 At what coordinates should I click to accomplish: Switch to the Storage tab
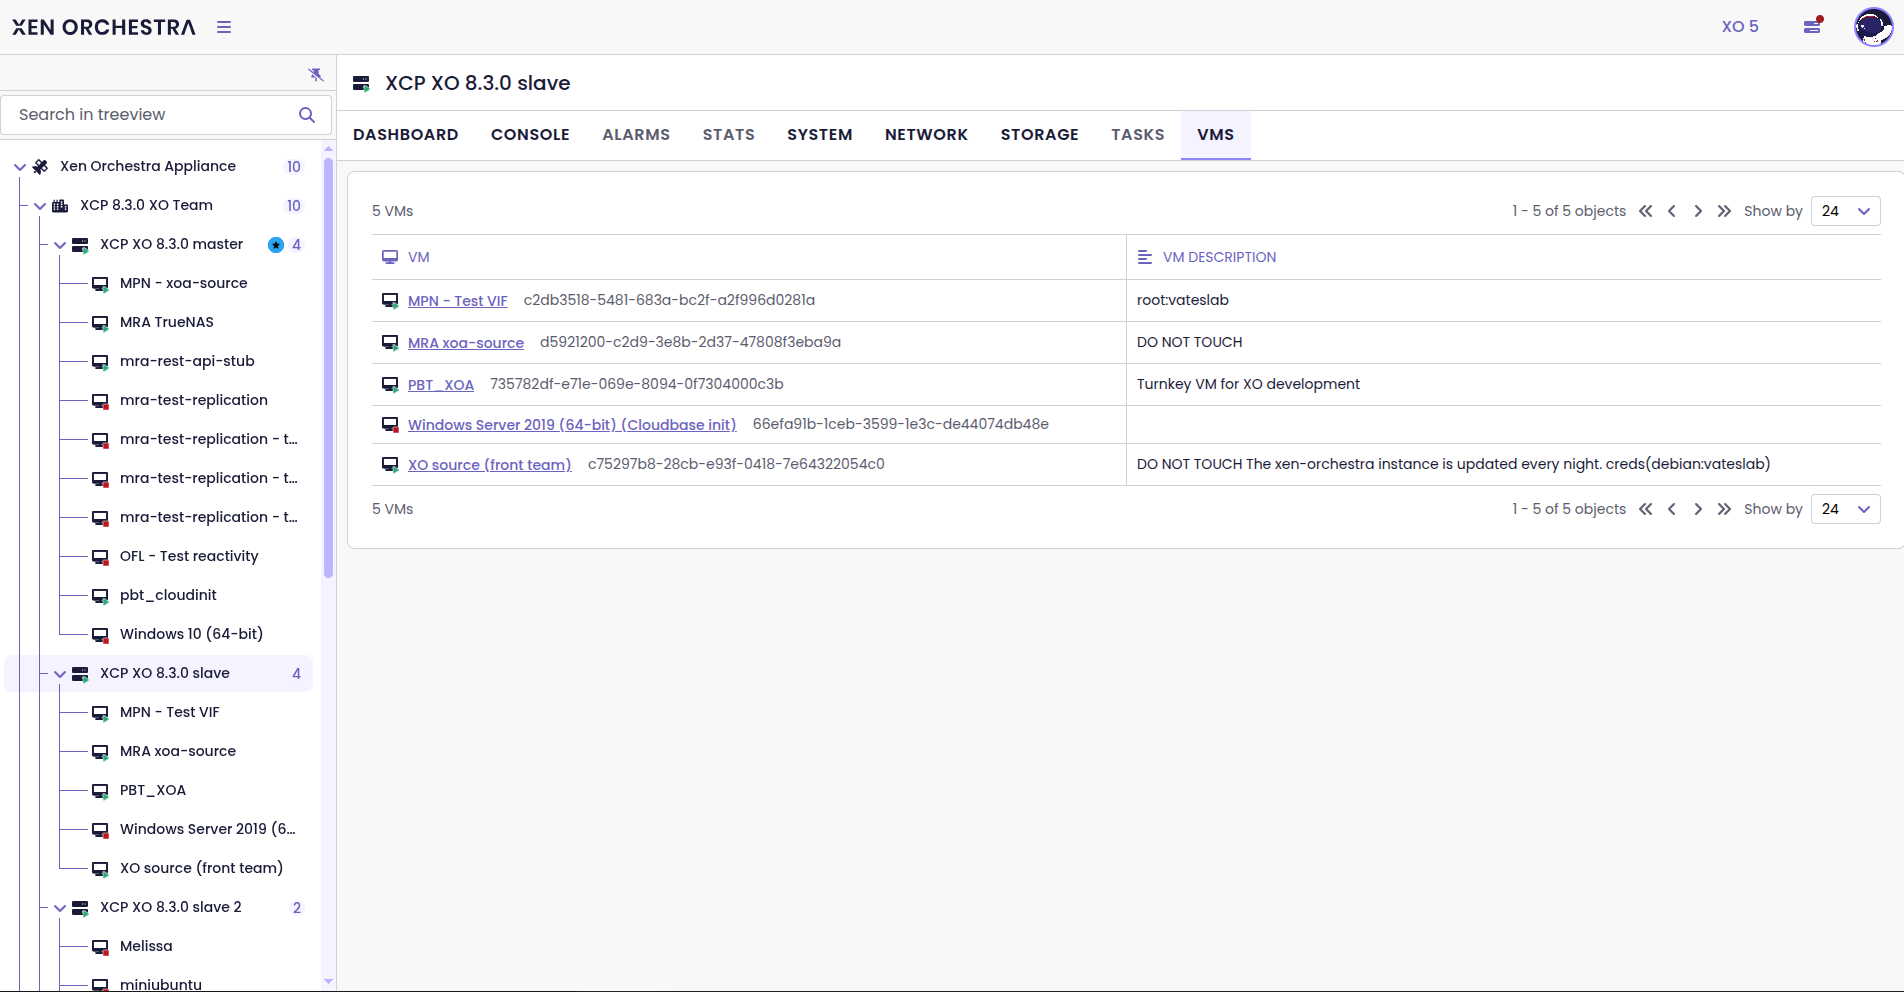[x=1039, y=135]
